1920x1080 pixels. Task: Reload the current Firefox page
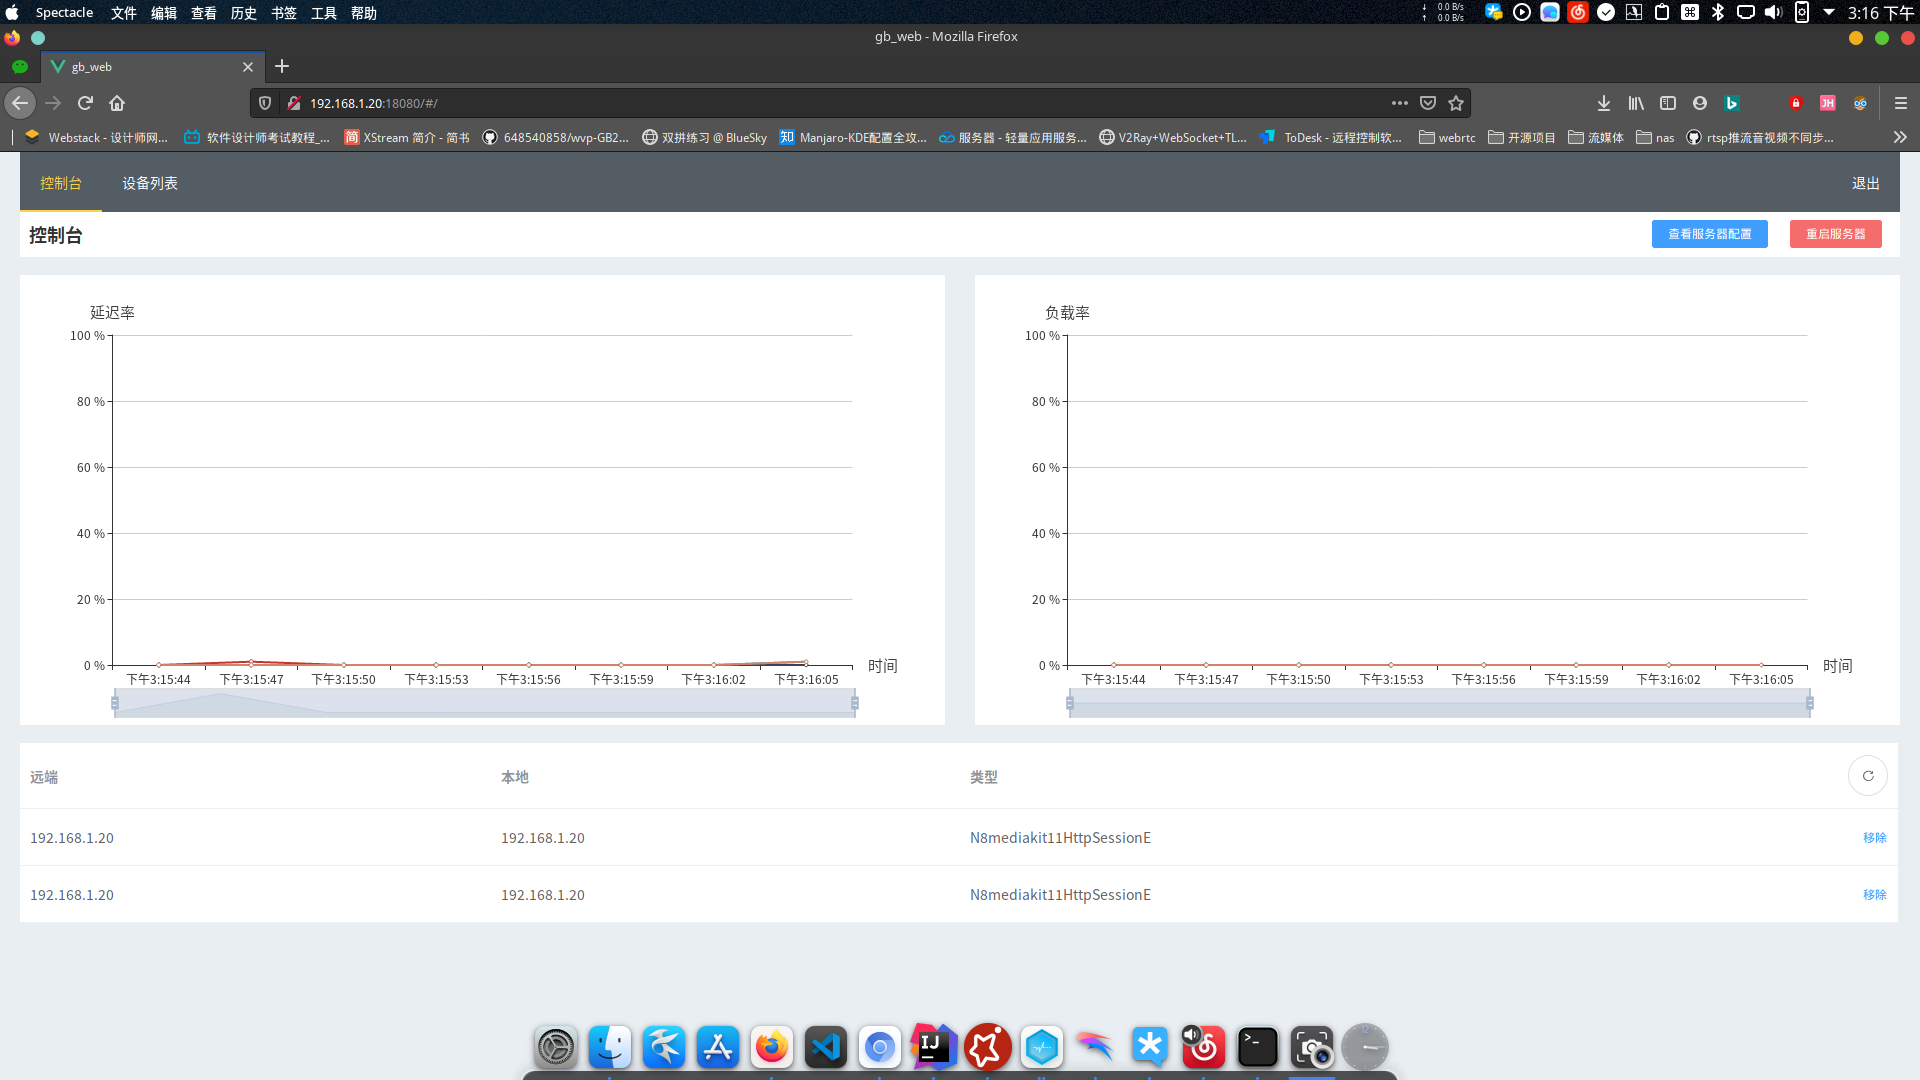(x=85, y=103)
